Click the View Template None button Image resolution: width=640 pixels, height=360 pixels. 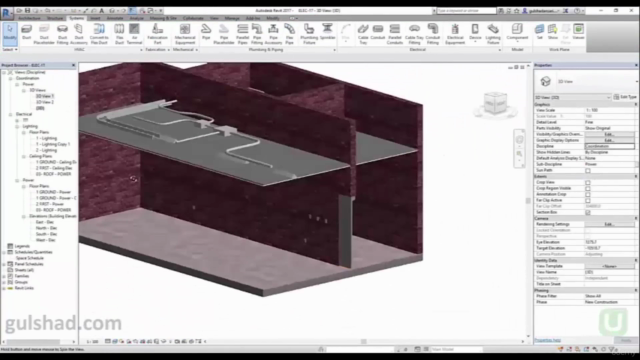point(609,266)
